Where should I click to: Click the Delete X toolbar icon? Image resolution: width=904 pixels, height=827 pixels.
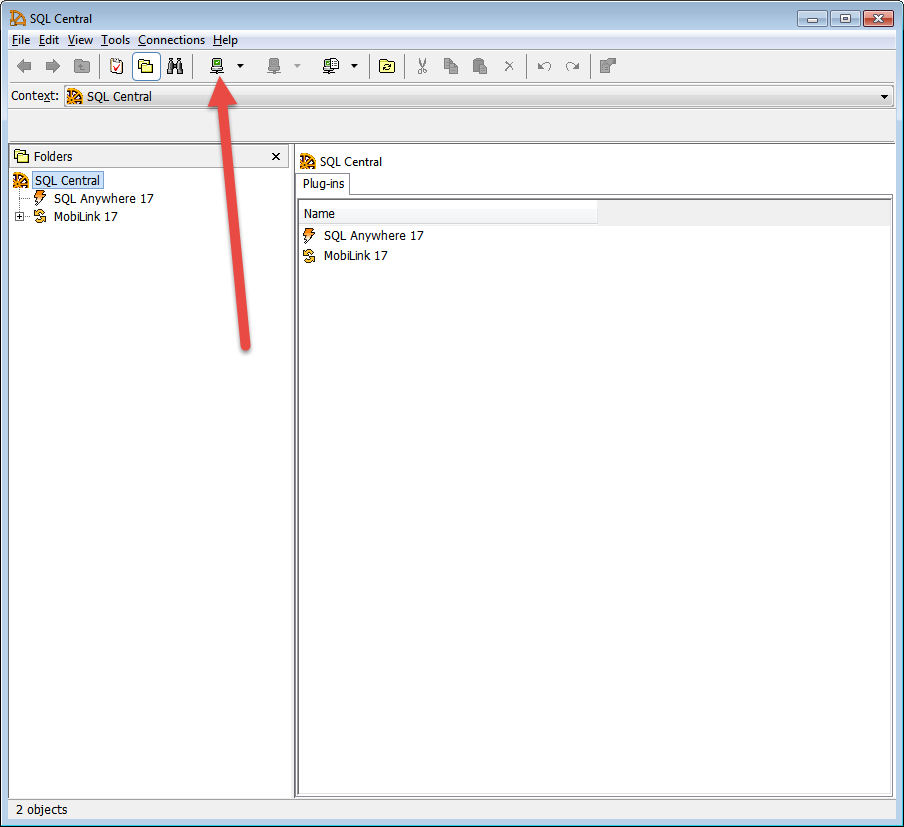[x=509, y=66]
